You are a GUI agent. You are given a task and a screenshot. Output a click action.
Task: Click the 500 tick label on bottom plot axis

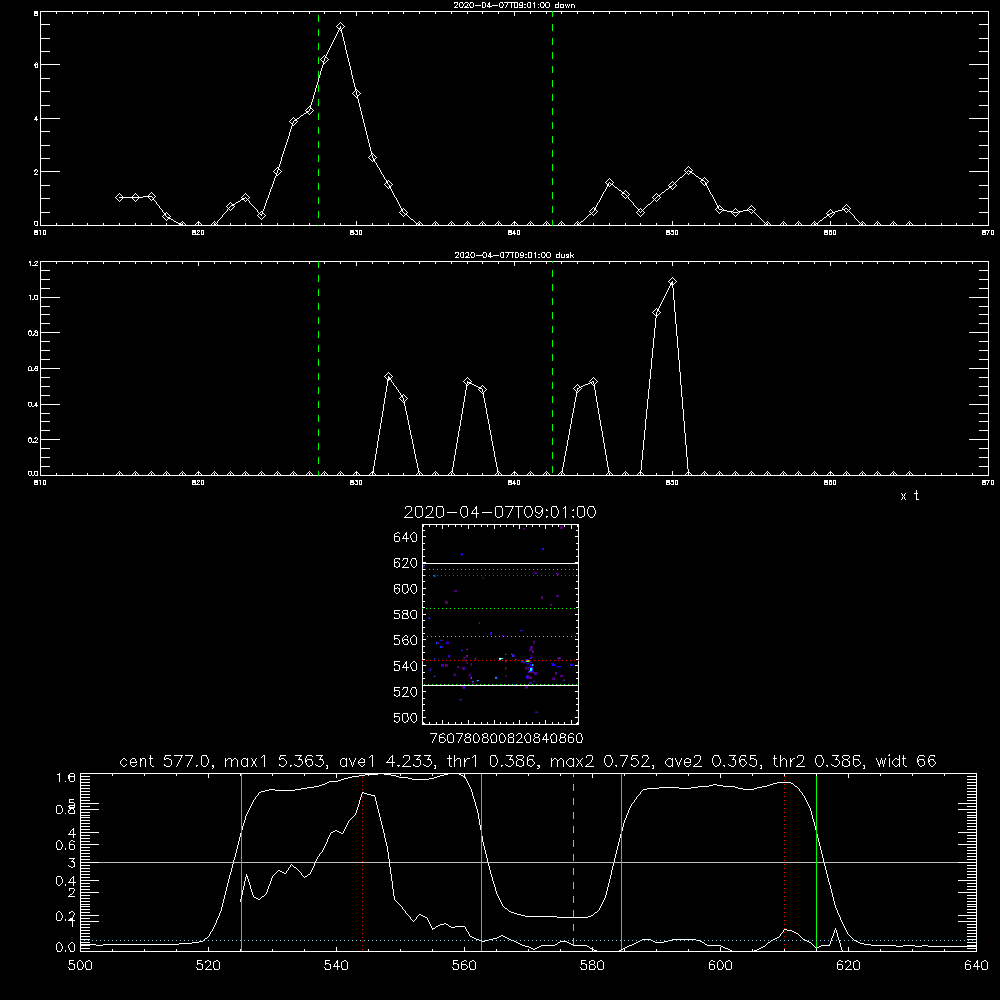[80, 966]
